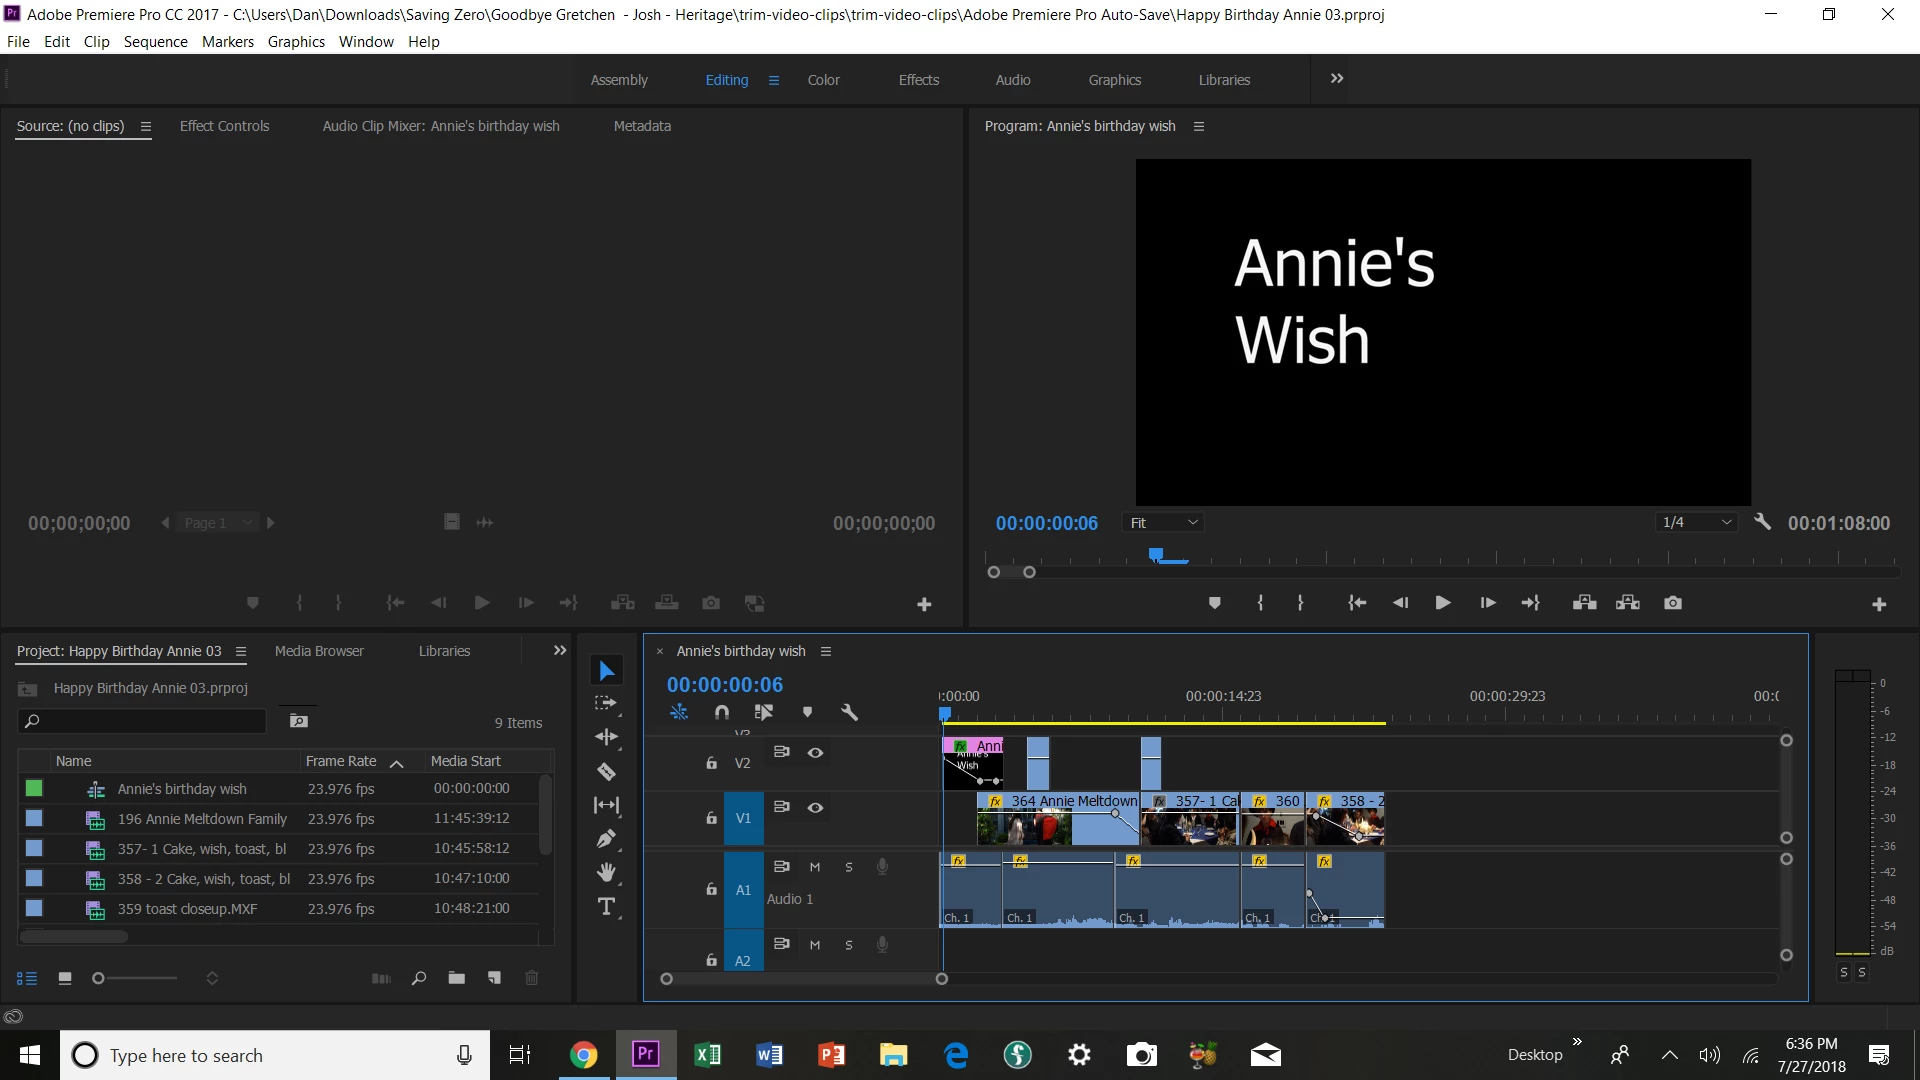Open the Fit zoom level dropdown
This screenshot has height=1080, width=1920.
(1163, 523)
